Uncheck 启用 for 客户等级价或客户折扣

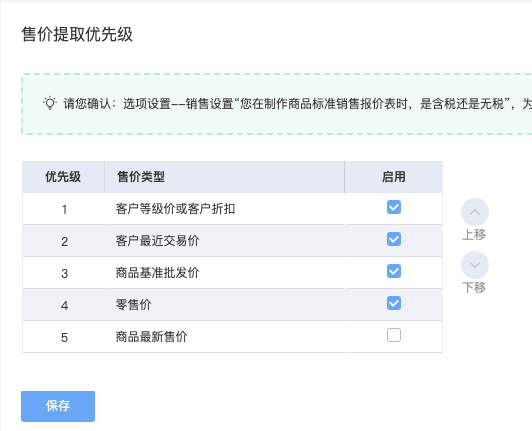click(x=394, y=207)
